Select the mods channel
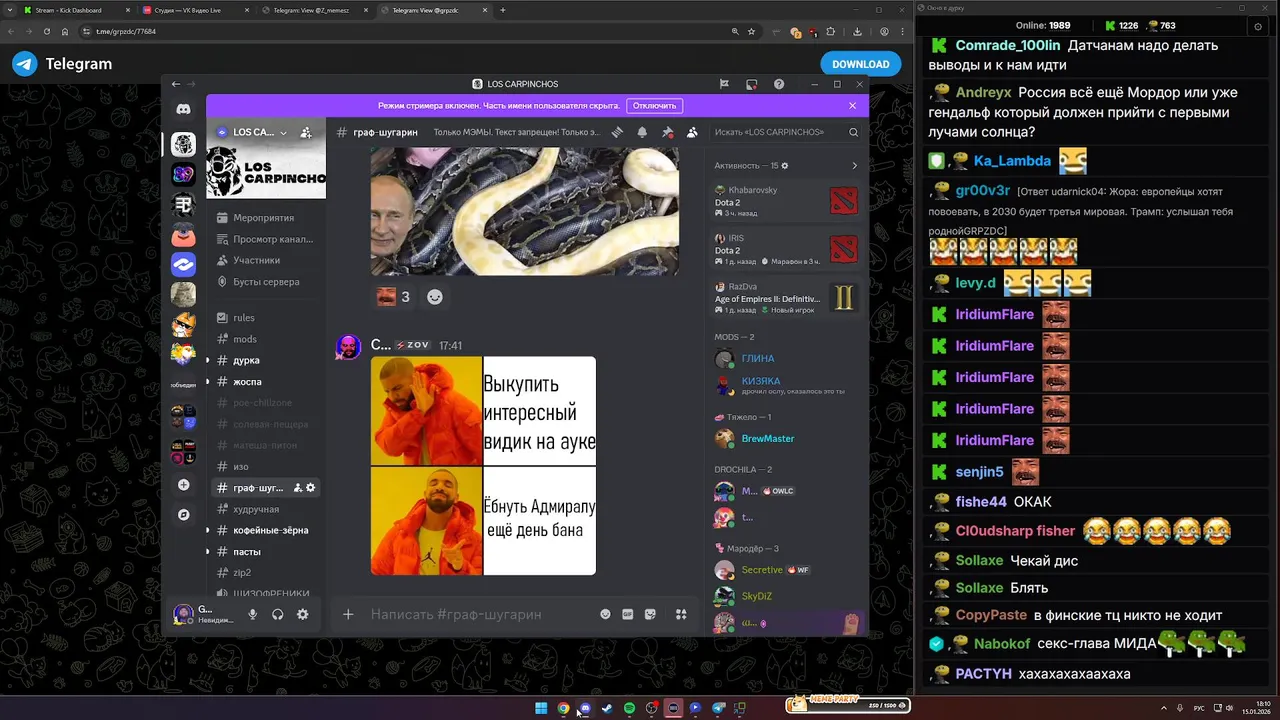Viewport: 1280px width, 720px height. point(265,339)
